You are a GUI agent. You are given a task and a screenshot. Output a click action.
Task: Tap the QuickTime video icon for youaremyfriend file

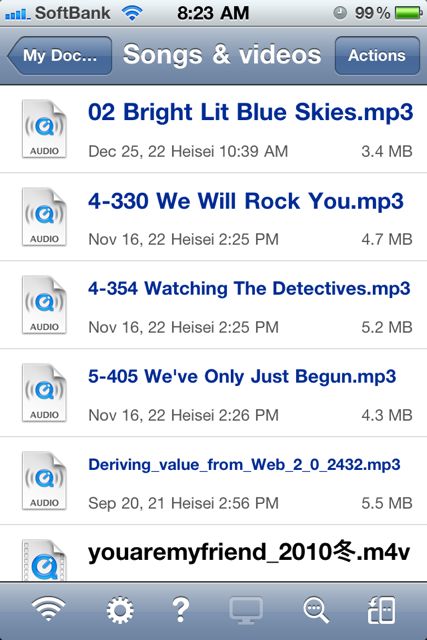coord(44,560)
